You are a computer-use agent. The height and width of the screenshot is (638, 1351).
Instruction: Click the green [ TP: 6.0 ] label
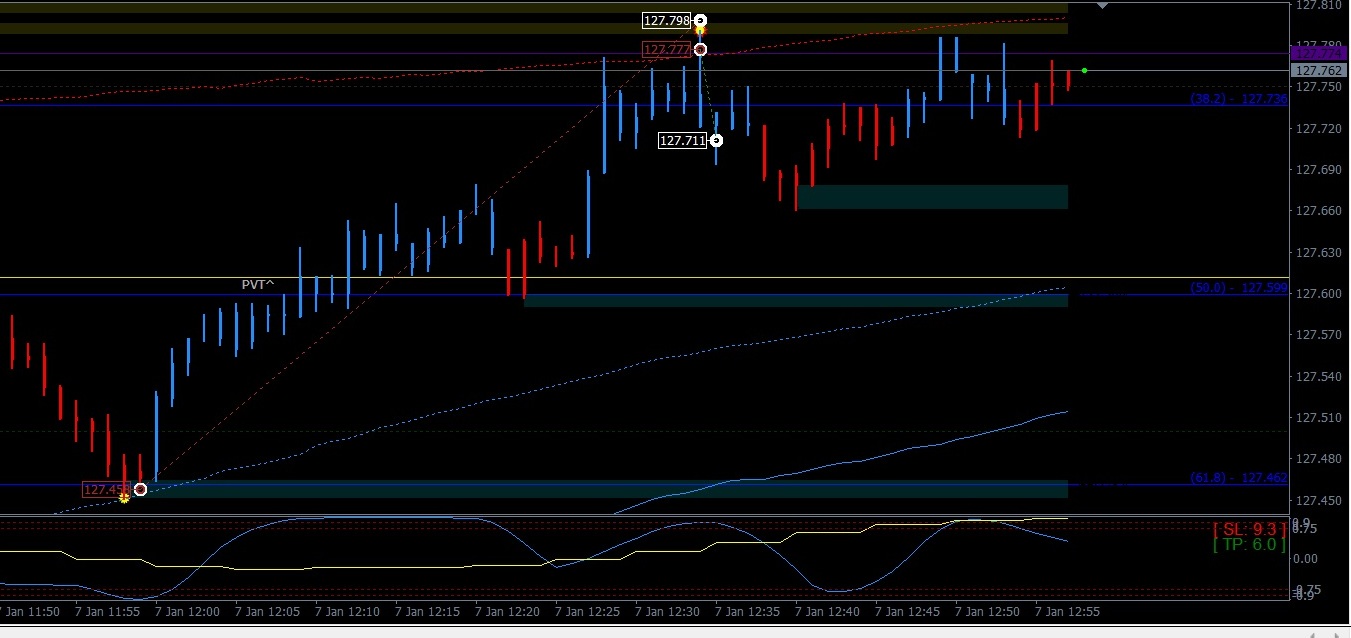pos(1249,545)
